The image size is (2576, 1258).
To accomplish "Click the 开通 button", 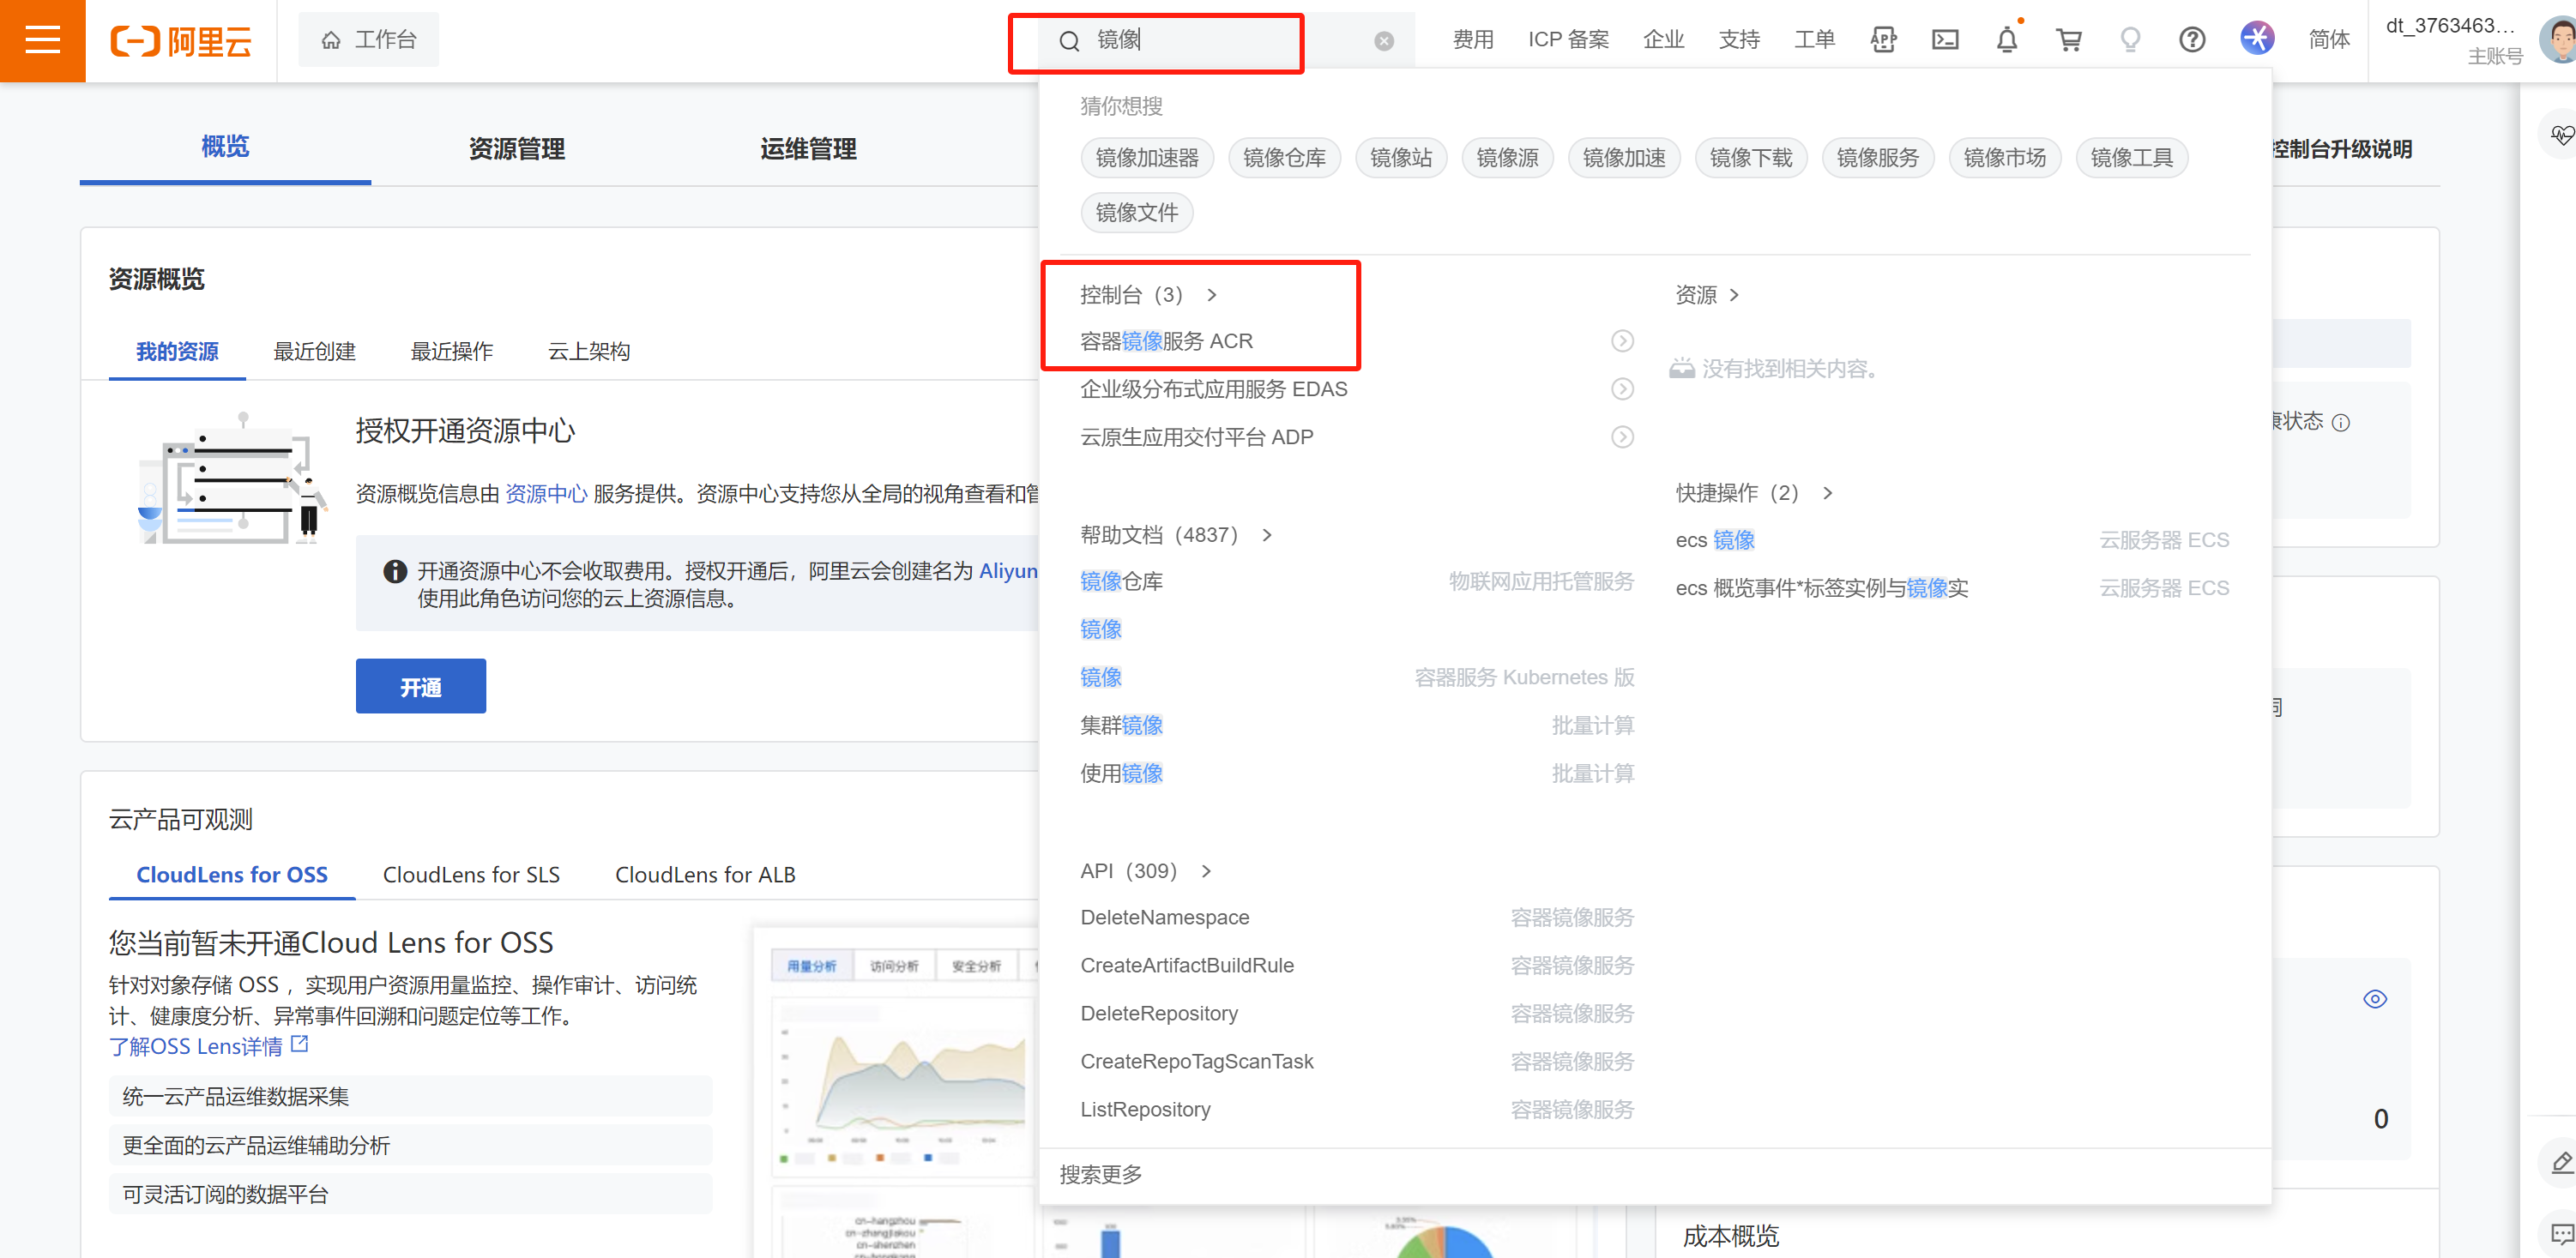I will (x=421, y=687).
